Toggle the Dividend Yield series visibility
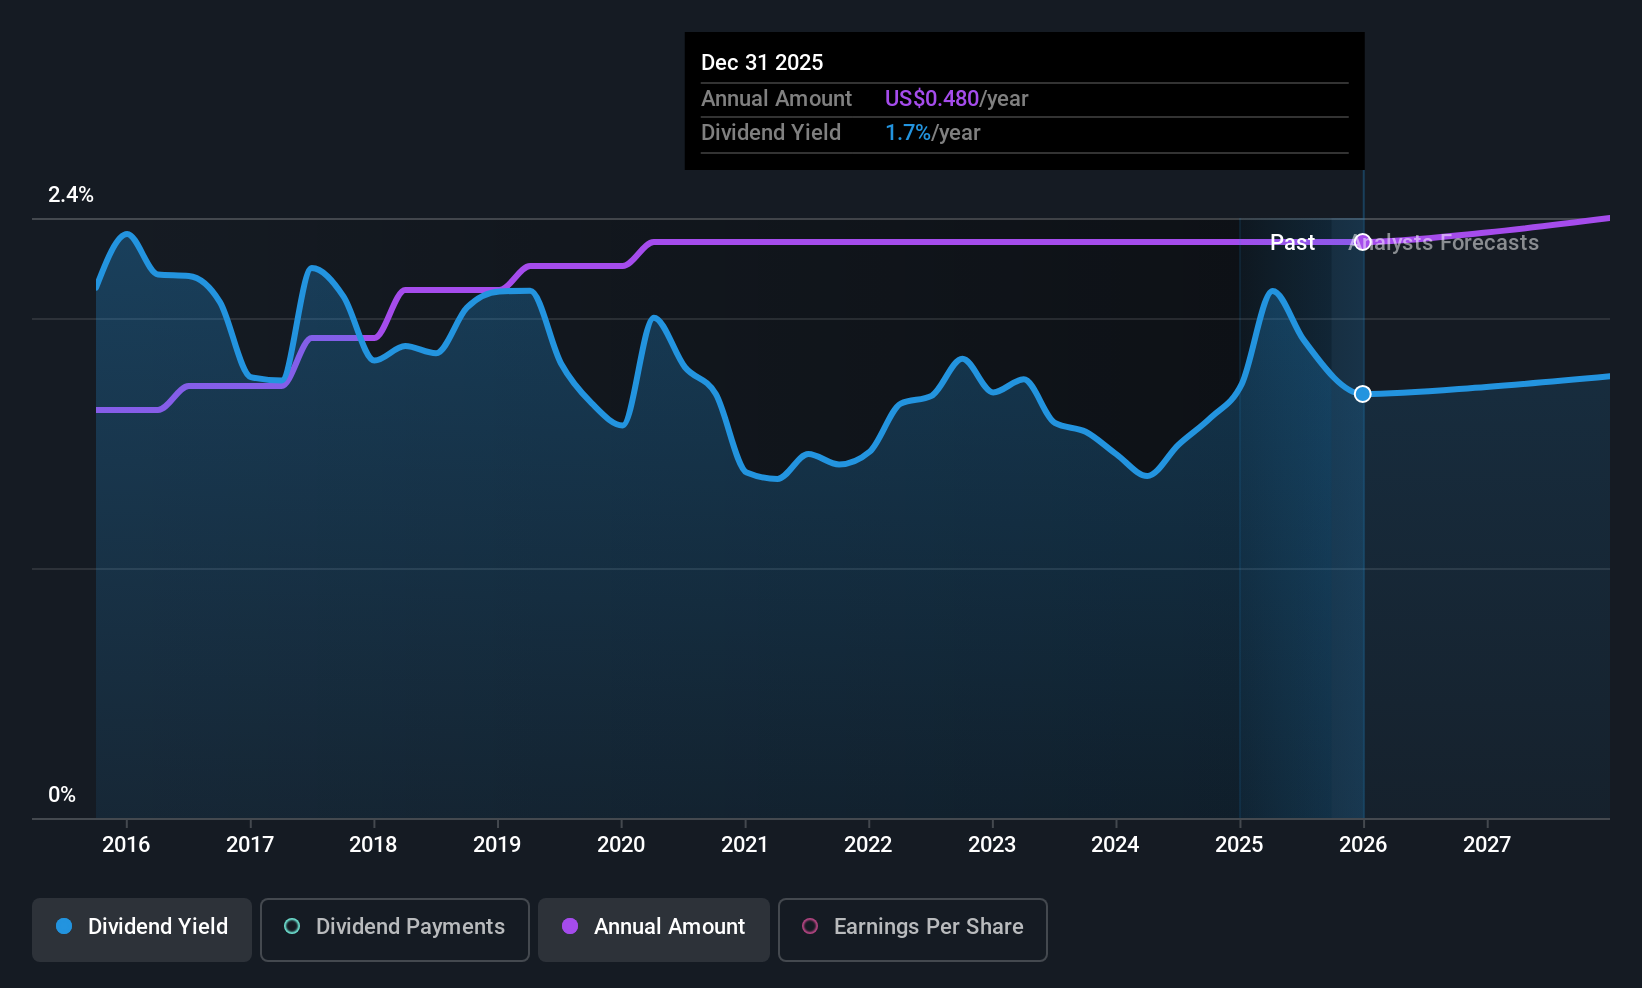Image resolution: width=1642 pixels, height=988 pixels. (141, 928)
